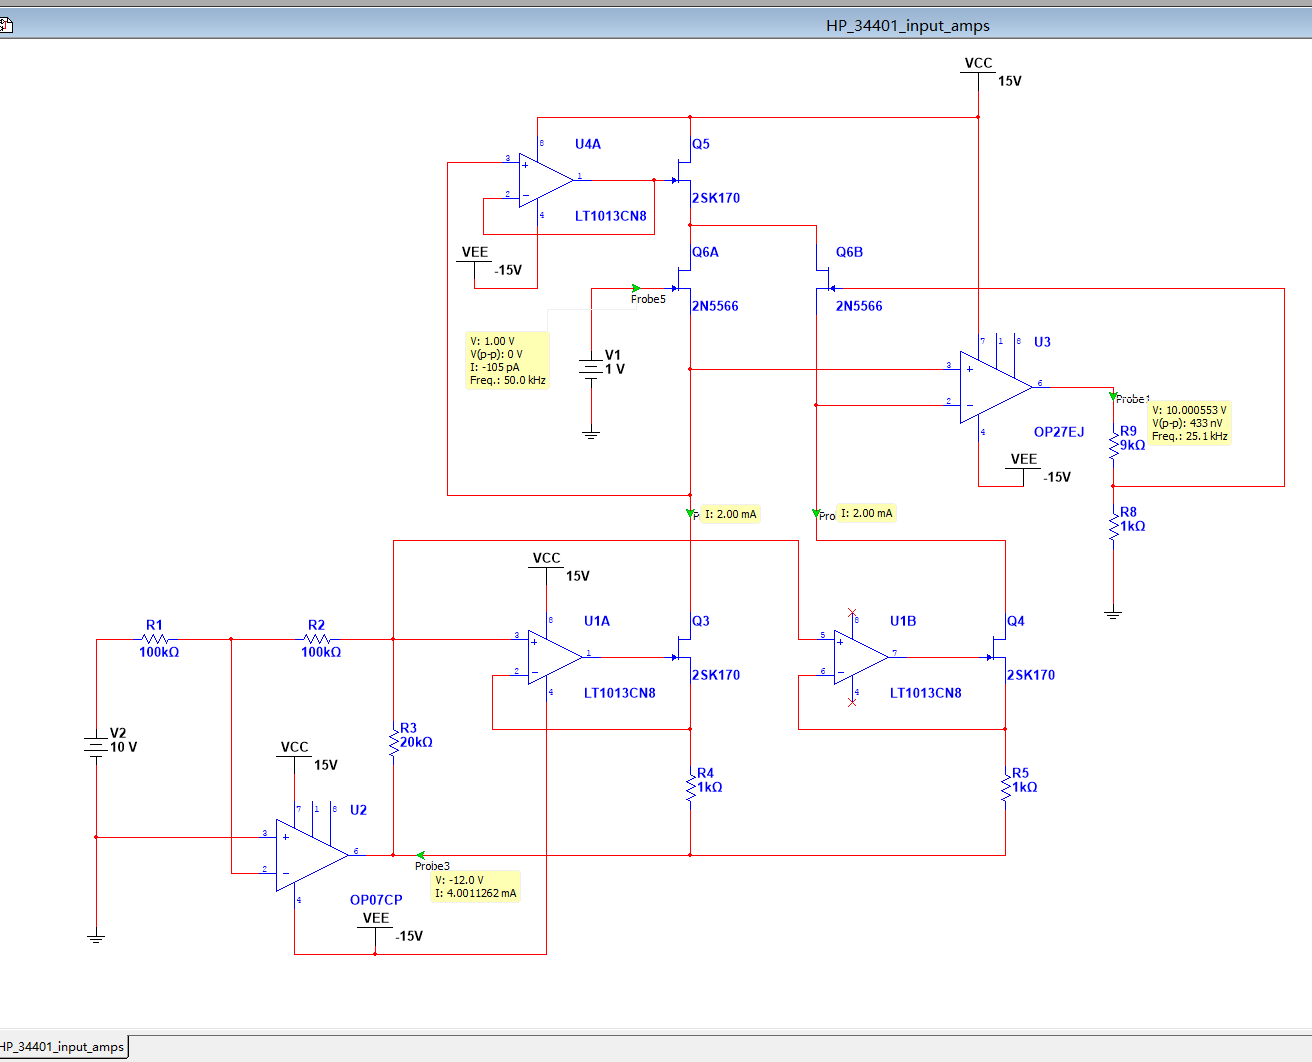Image resolution: width=1312 pixels, height=1062 pixels.
Task: Select the Q6B JFET transistor symbol
Action: 826,278
